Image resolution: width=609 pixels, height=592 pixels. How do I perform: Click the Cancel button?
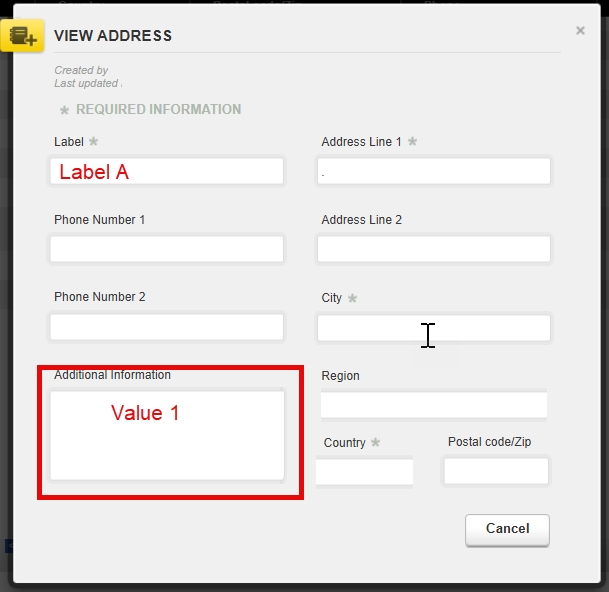click(507, 530)
